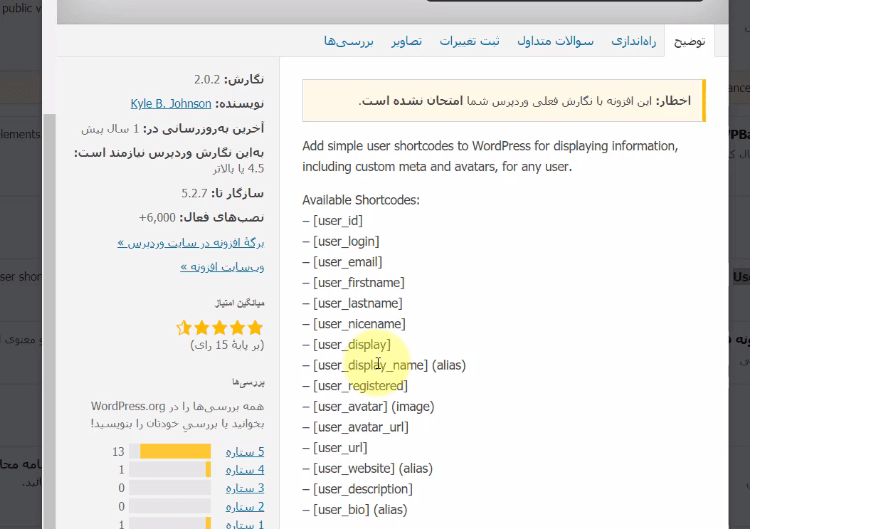The height and width of the screenshot is (529, 870).
Task: Click the [user_display_name] shortcode text
Action: [371, 365]
